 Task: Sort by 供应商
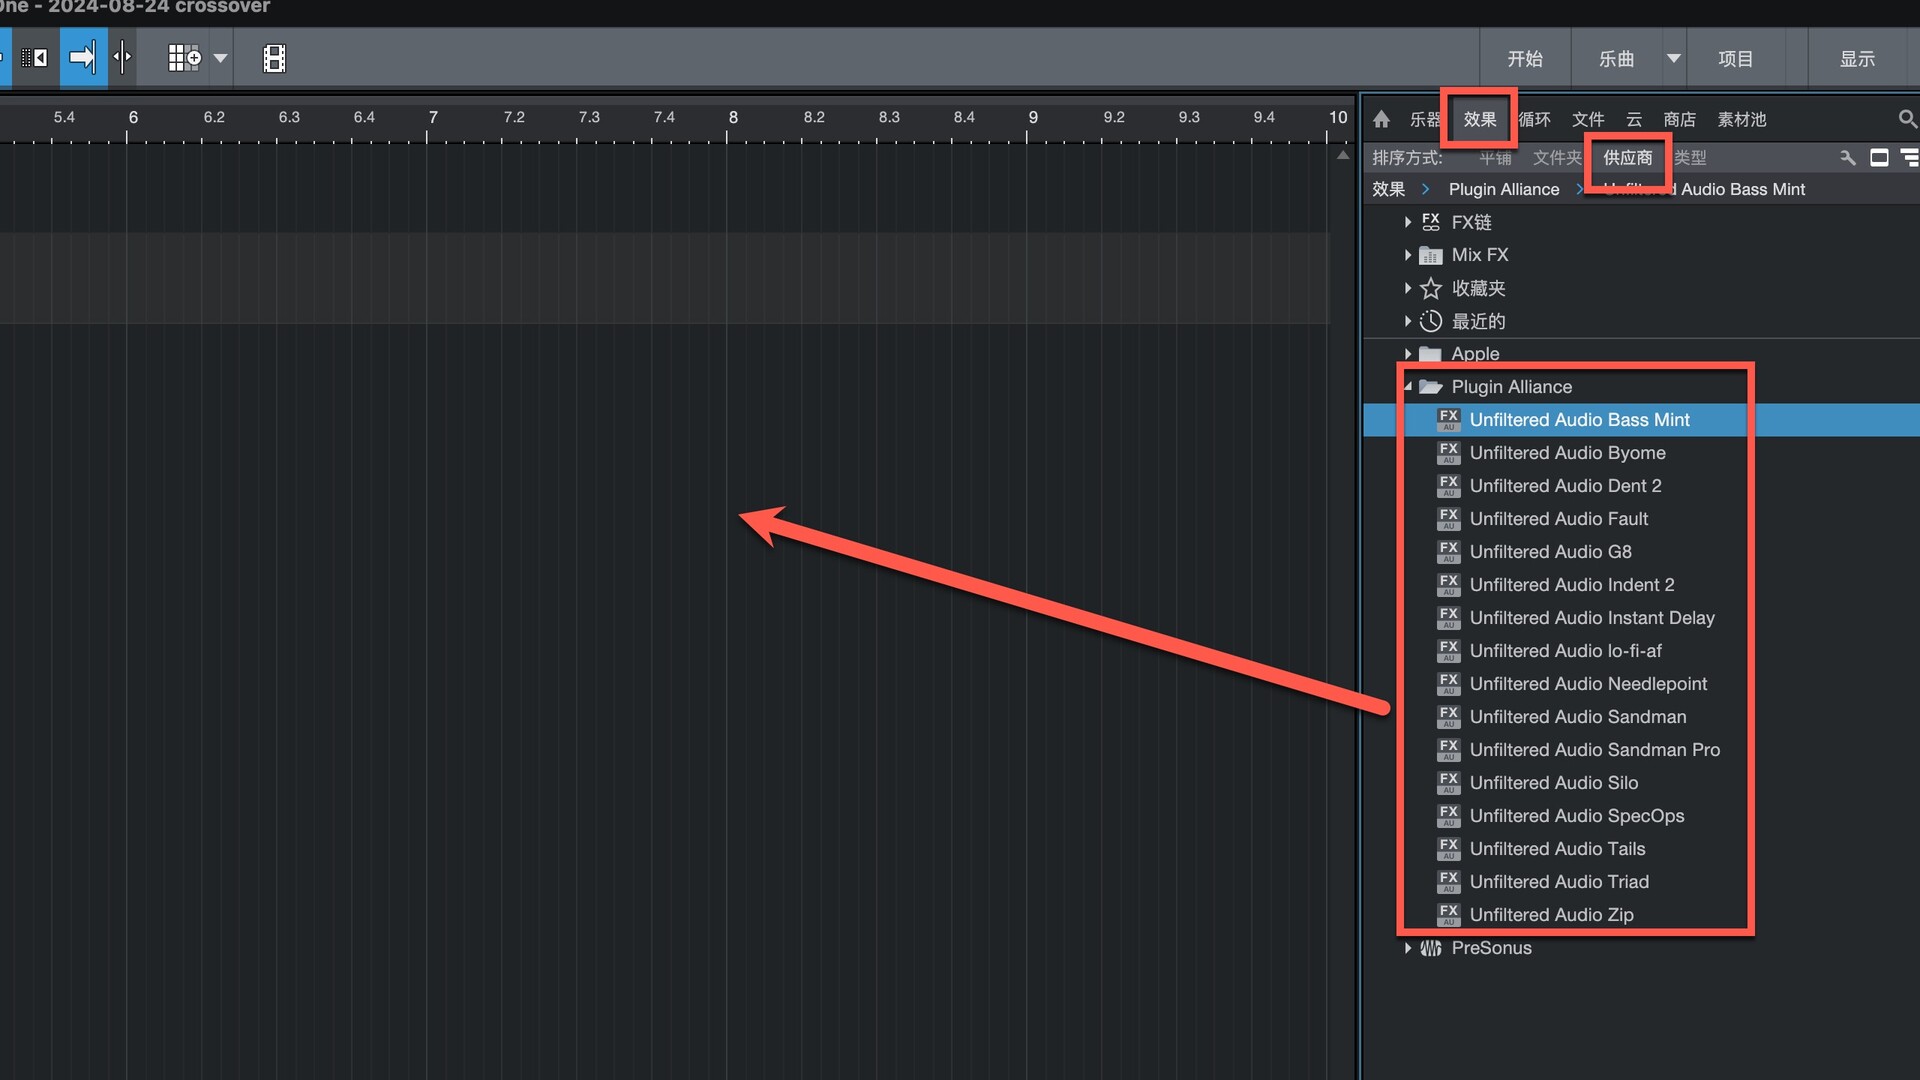click(x=1628, y=158)
